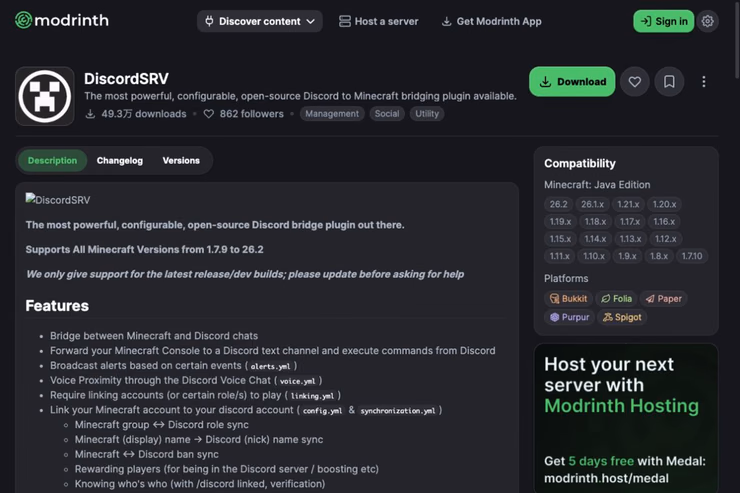Click the 1.9.x version tag
Screen dimensions: 740x493
click(627, 256)
